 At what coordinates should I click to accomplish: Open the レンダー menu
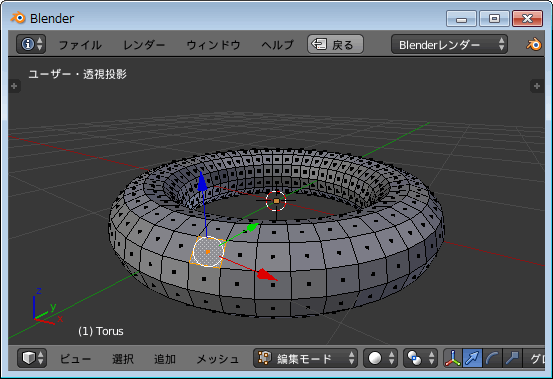point(144,45)
